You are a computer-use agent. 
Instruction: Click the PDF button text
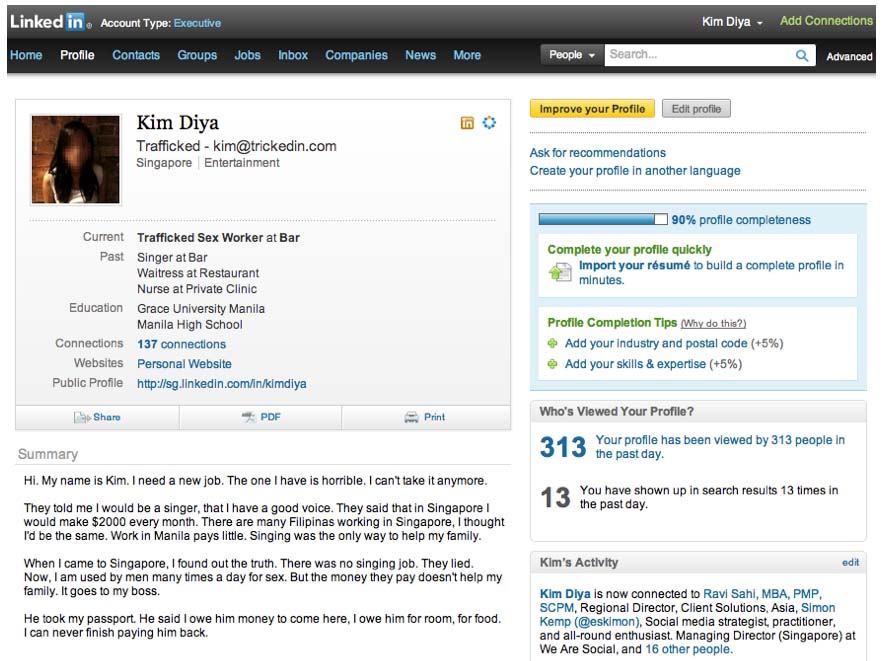pos(270,417)
